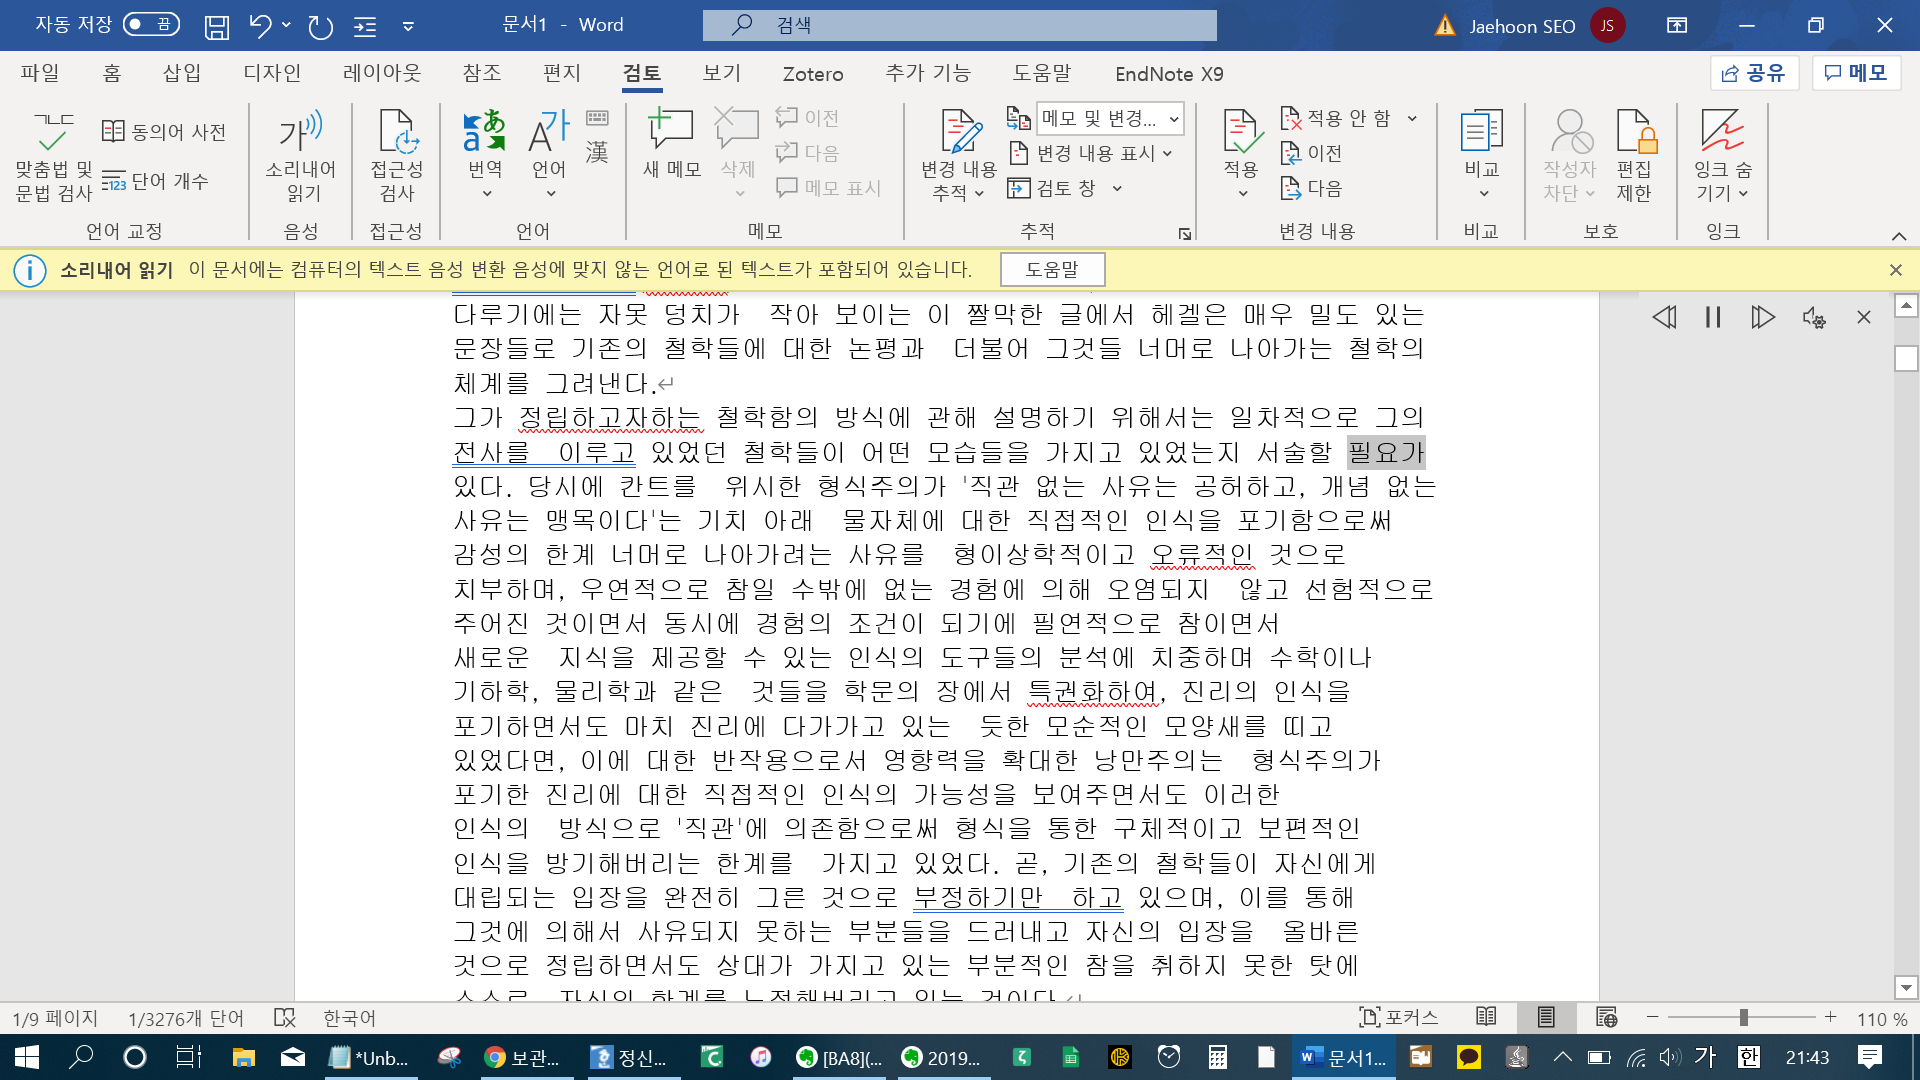
Task: Toggle the AutoSave (자동 저장) switch
Action: pyautogui.click(x=151, y=24)
